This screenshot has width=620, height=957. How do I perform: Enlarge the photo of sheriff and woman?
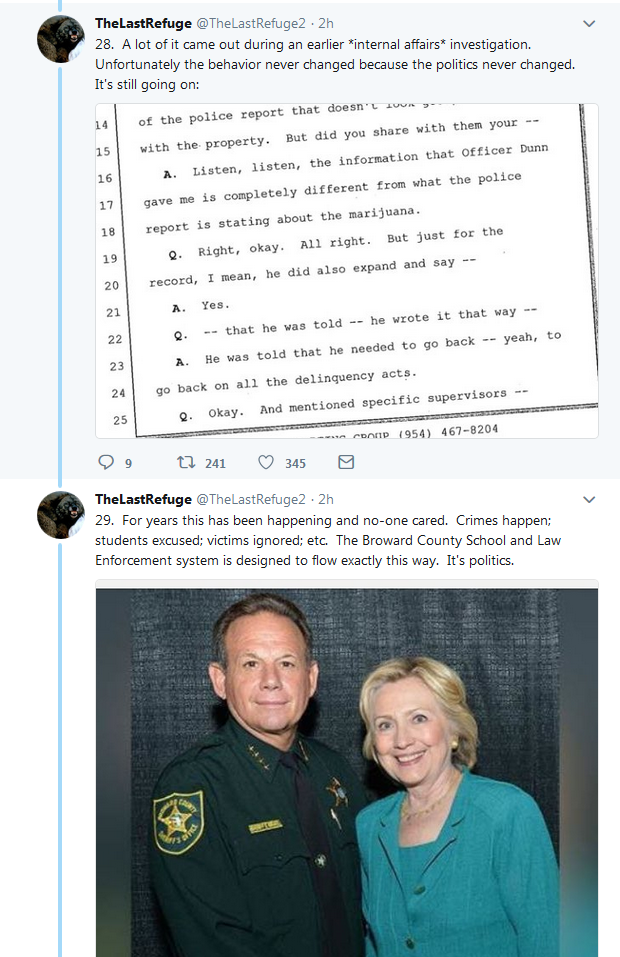coord(347,768)
